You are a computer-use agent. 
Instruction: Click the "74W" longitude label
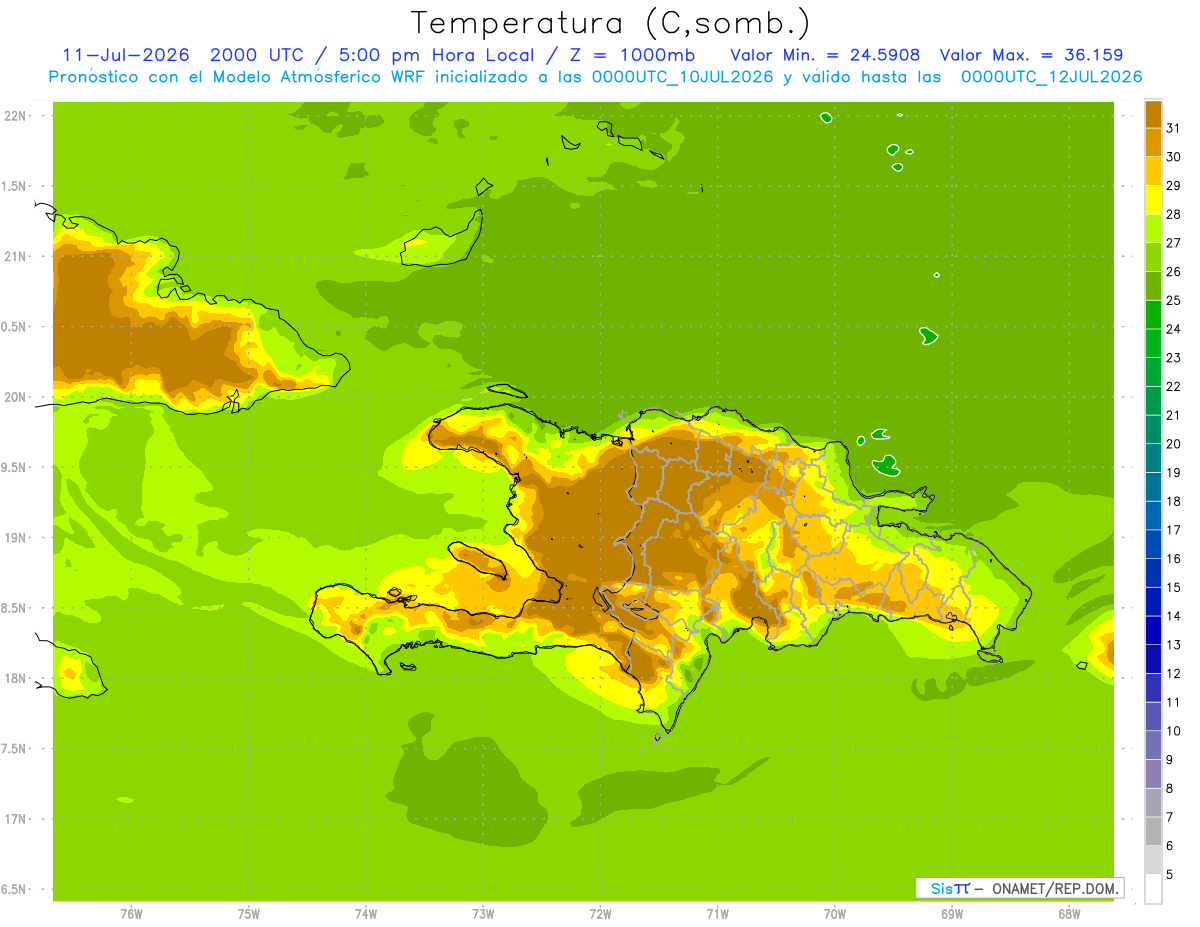point(366,913)
